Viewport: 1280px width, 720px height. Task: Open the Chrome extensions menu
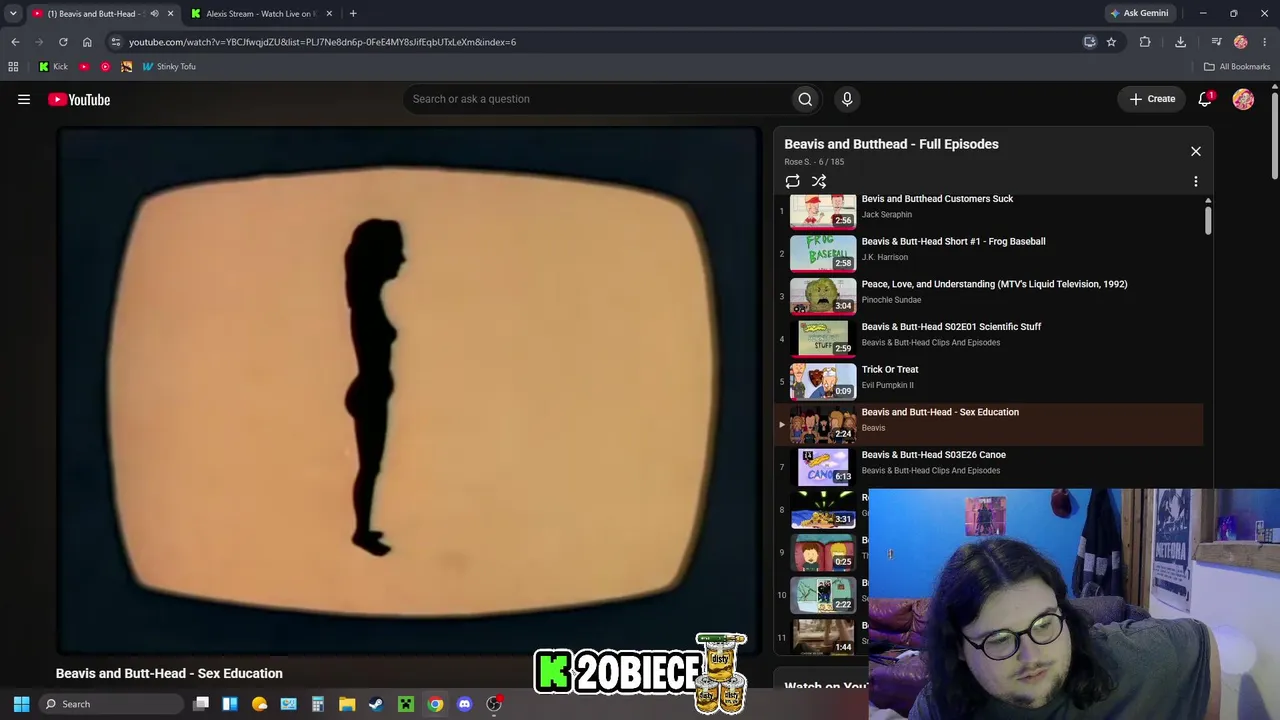(1145, 42)
